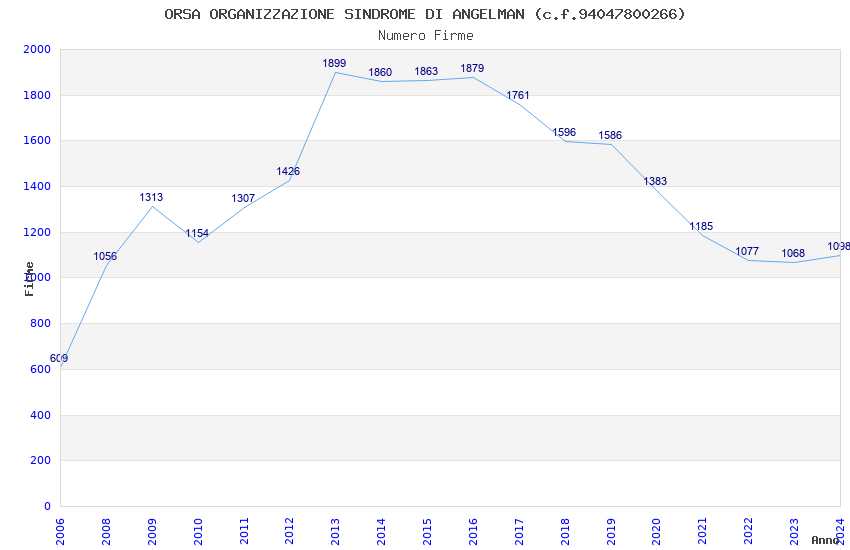Select the data label 1860
The height and width of the screenshot is (550, 850).
pos(380,72)
